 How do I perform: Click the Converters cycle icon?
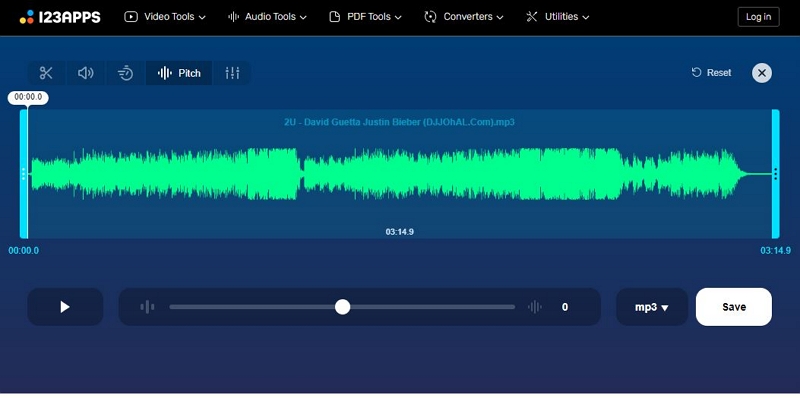[x=430, y=17]
